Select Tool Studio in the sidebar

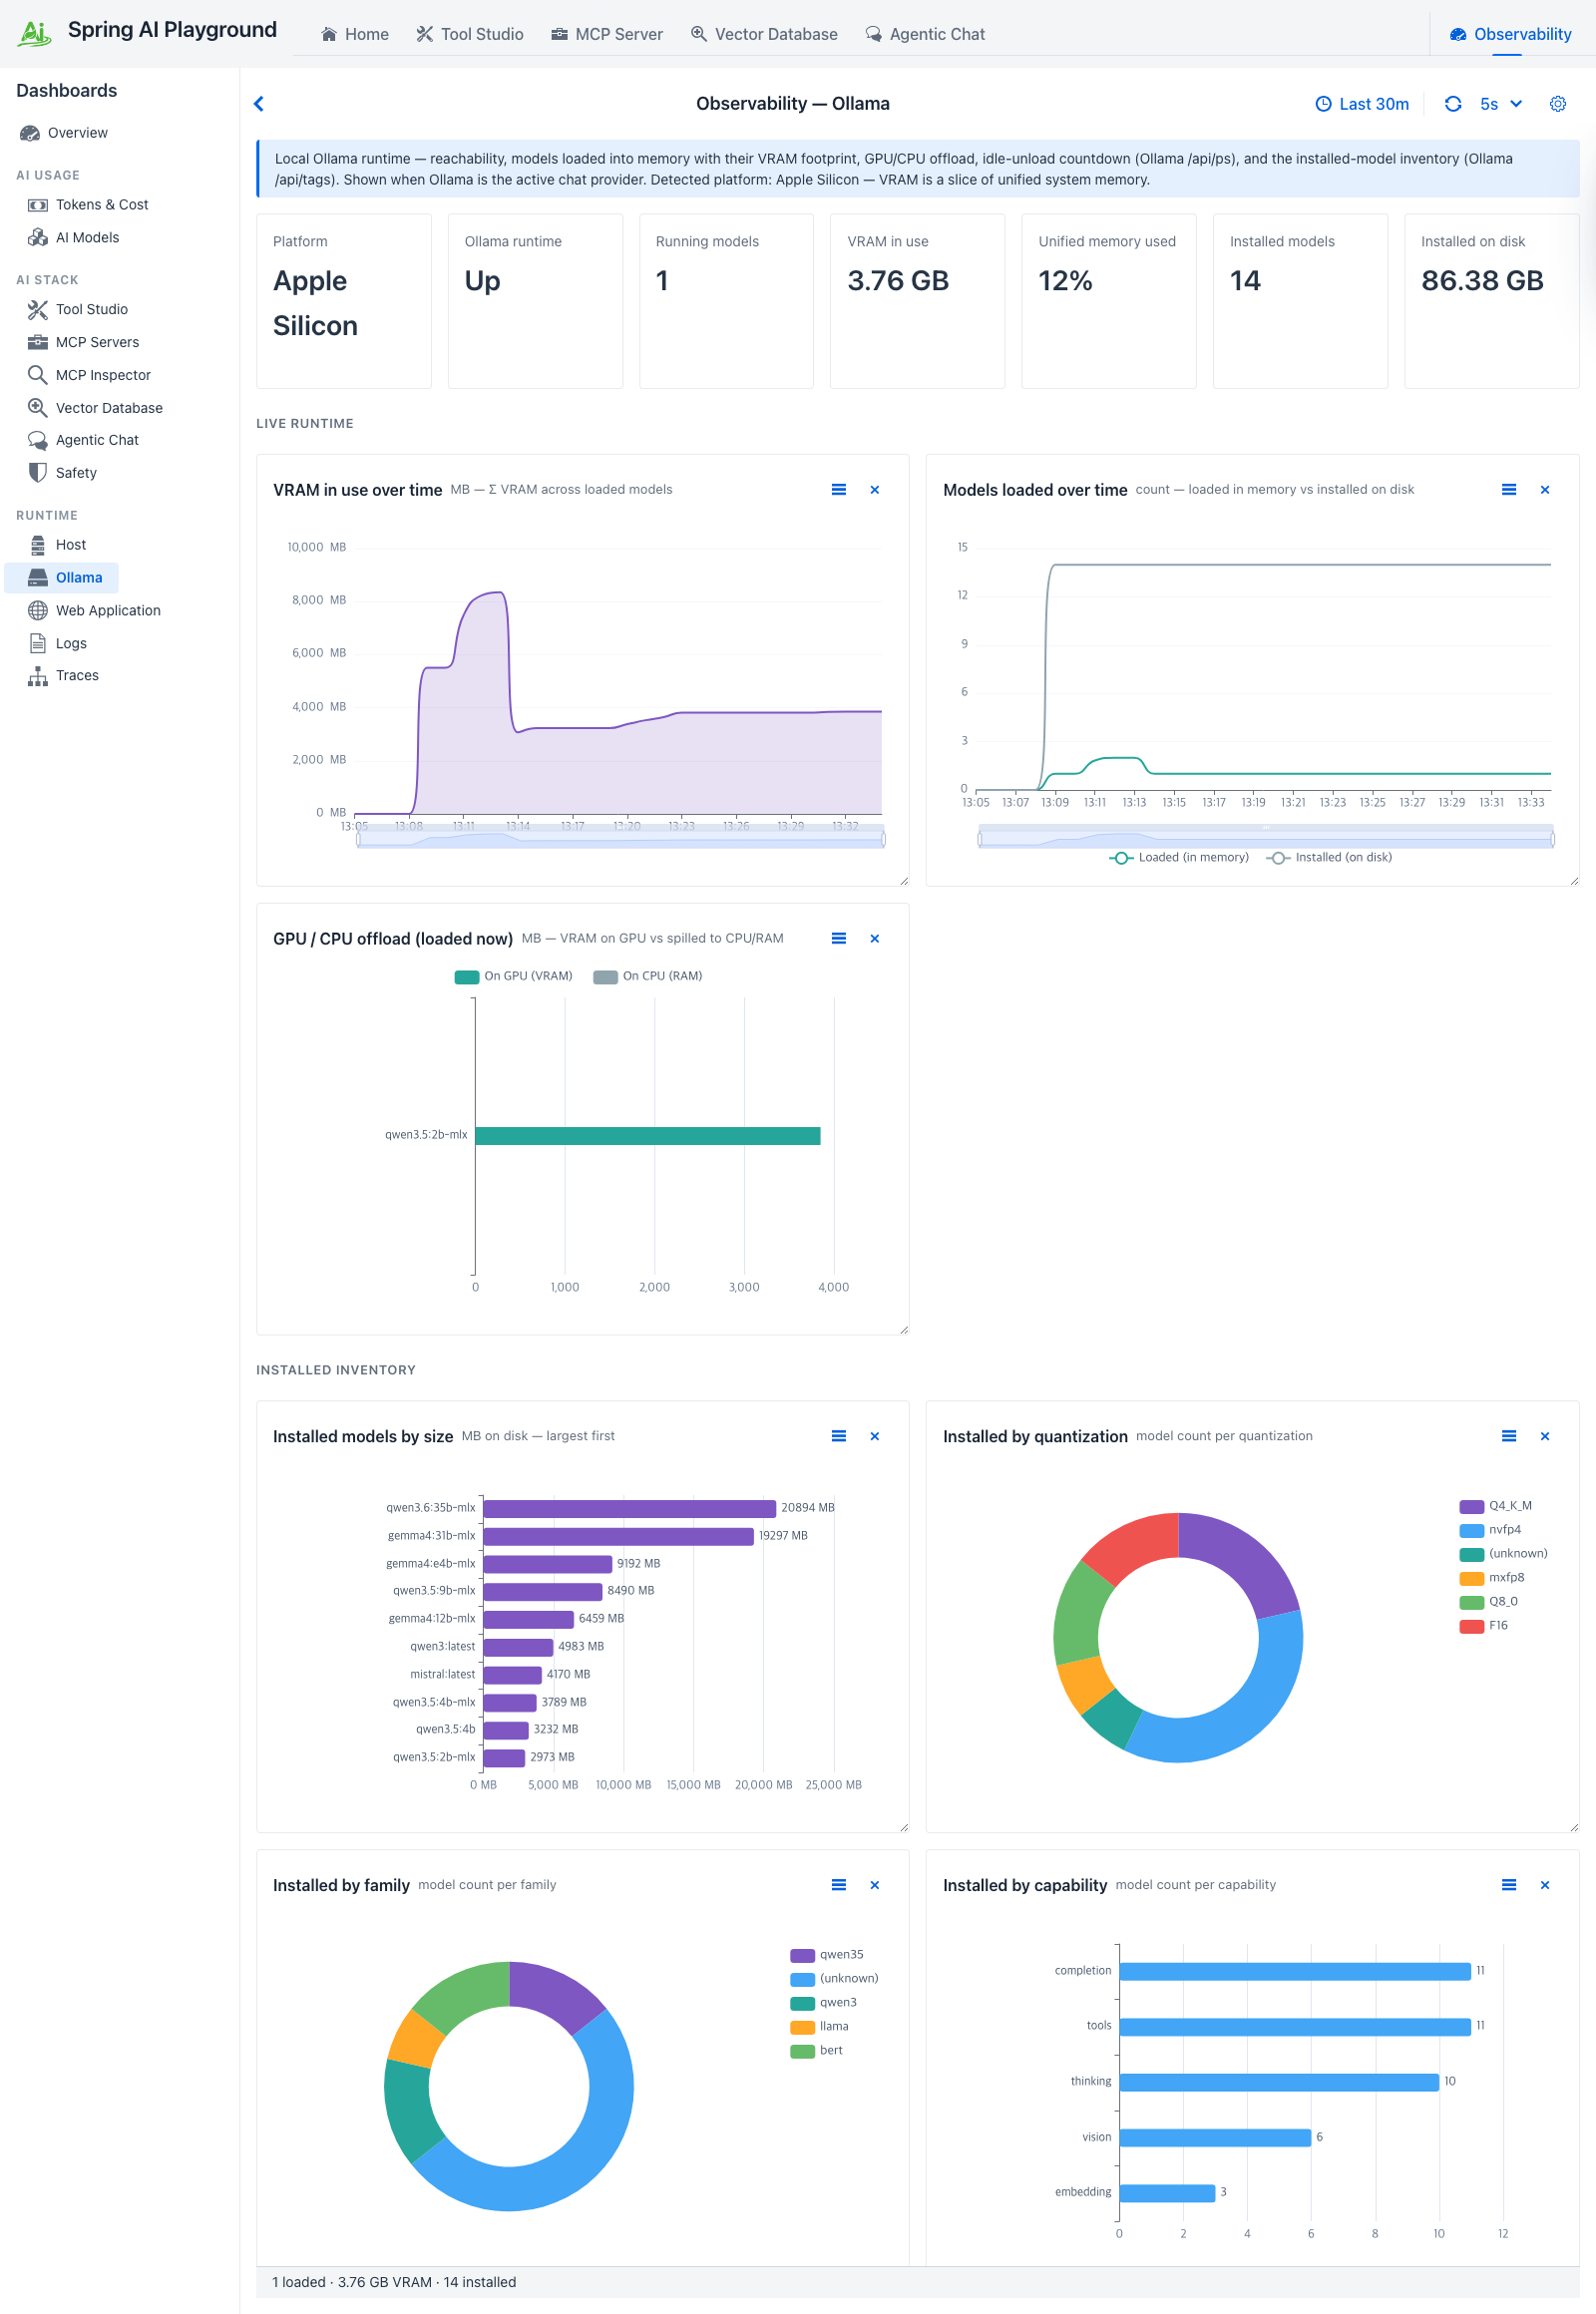[x=78, y=310]
